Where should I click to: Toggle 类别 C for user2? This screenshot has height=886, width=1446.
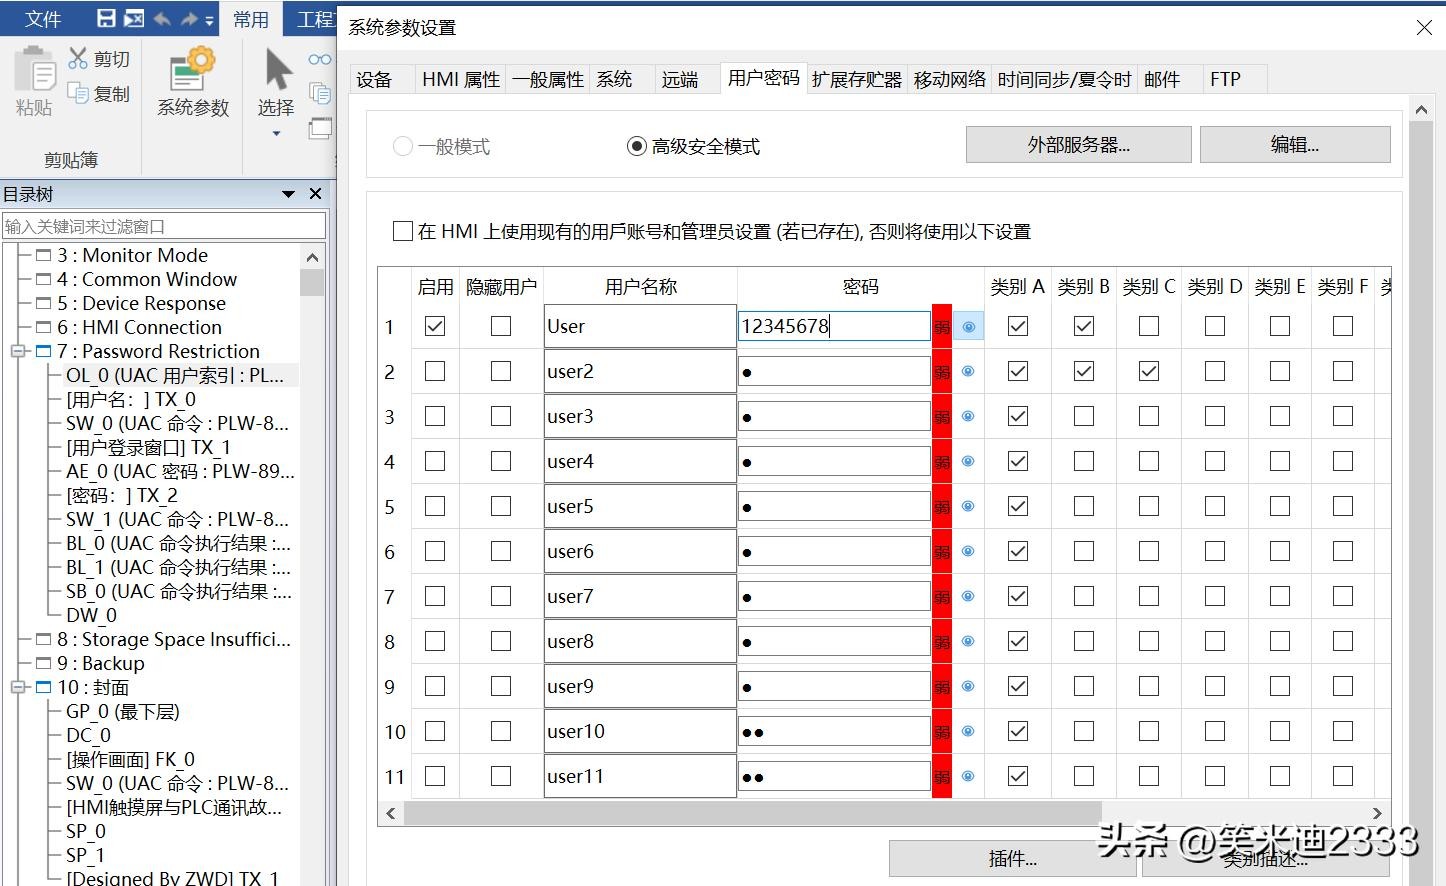click(1149, 372)
